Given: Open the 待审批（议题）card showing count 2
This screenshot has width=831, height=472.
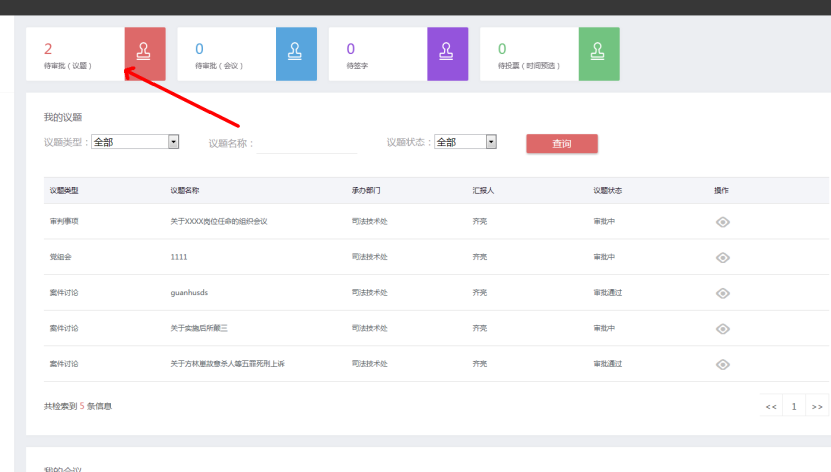Looking at the screenshot, I should [x=75, y=54].
